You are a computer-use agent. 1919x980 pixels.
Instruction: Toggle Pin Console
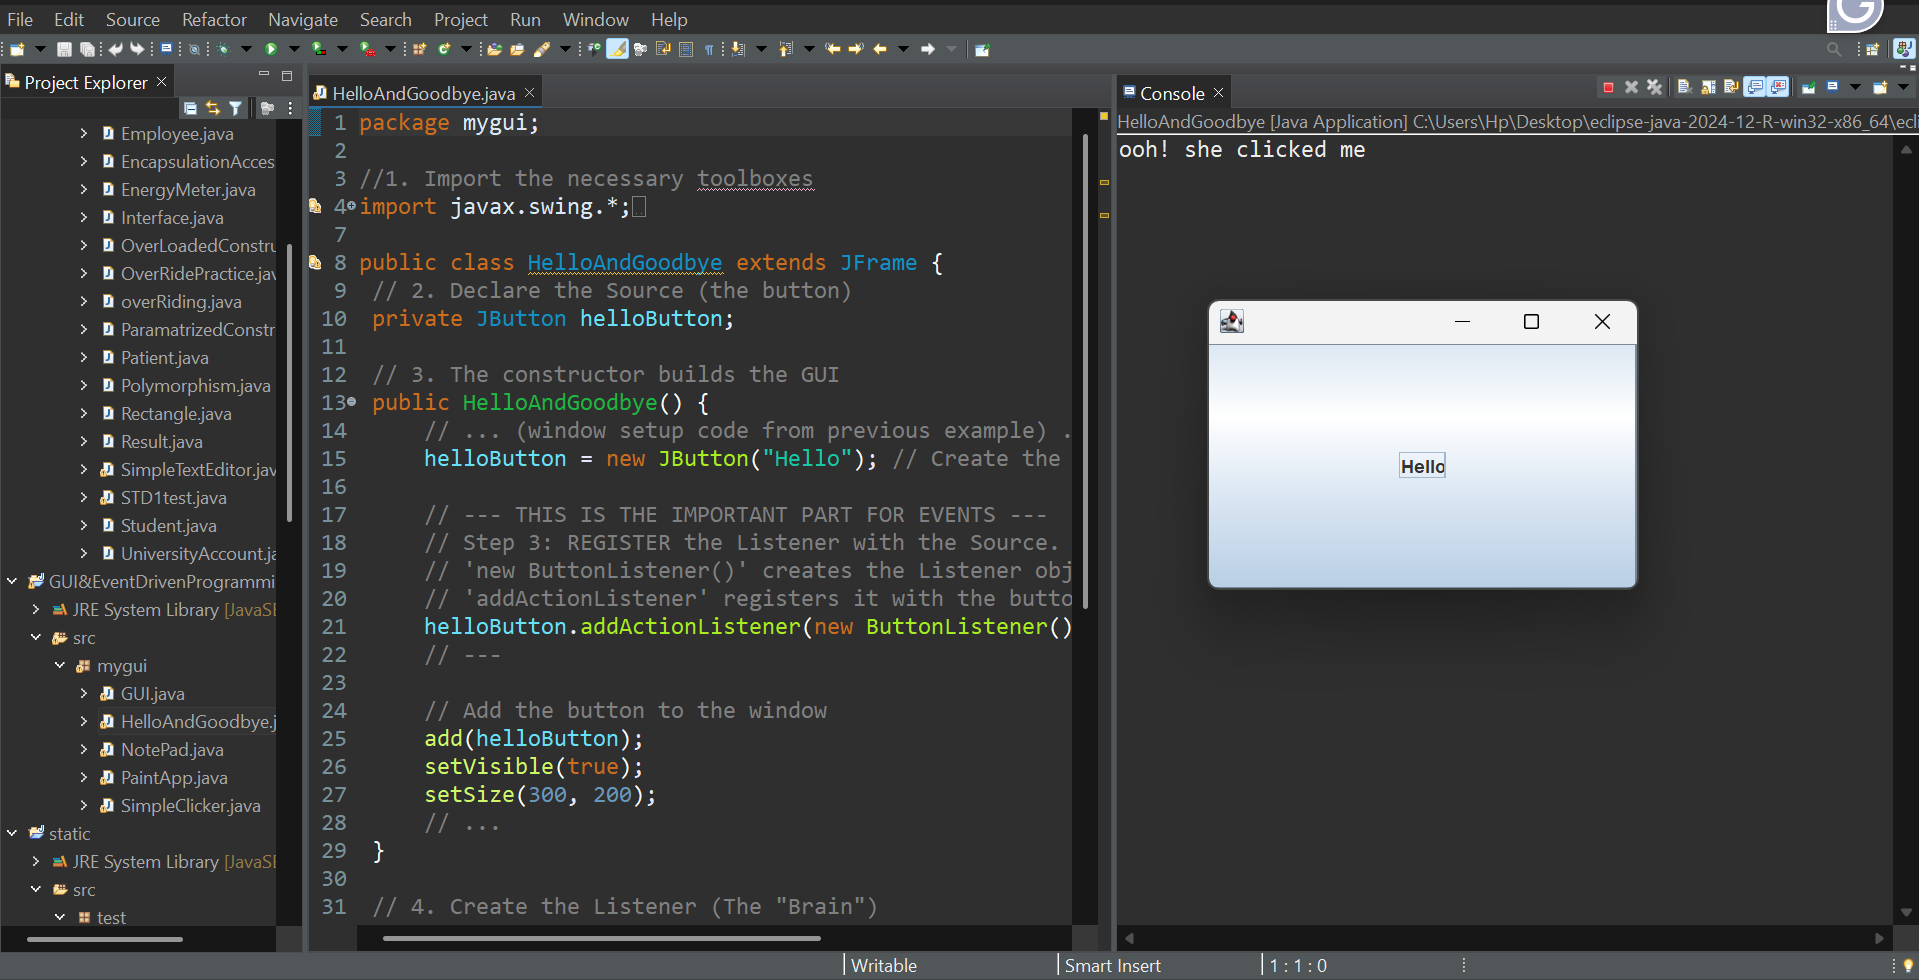[1808, 87]
